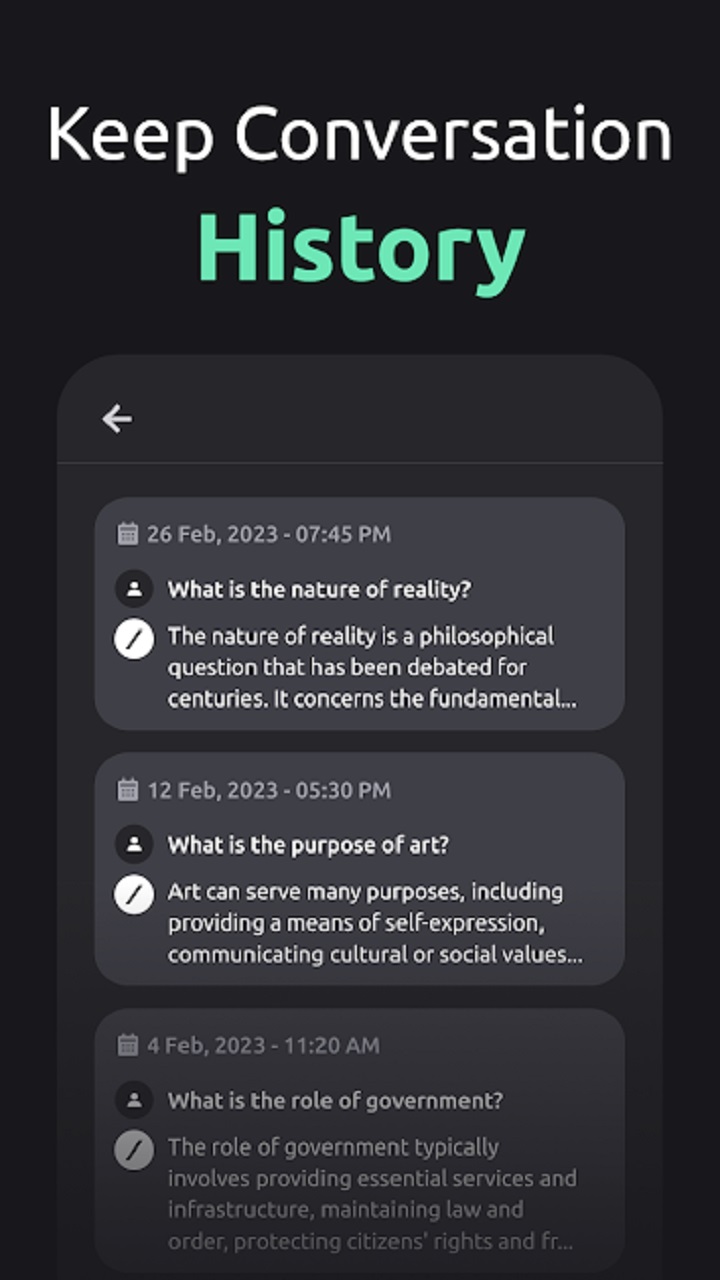Screen dimensions: 720x1280
Task: Open the 4 Feb, 2023 - 11:20 AM conversation
Action: point(360,1140)
